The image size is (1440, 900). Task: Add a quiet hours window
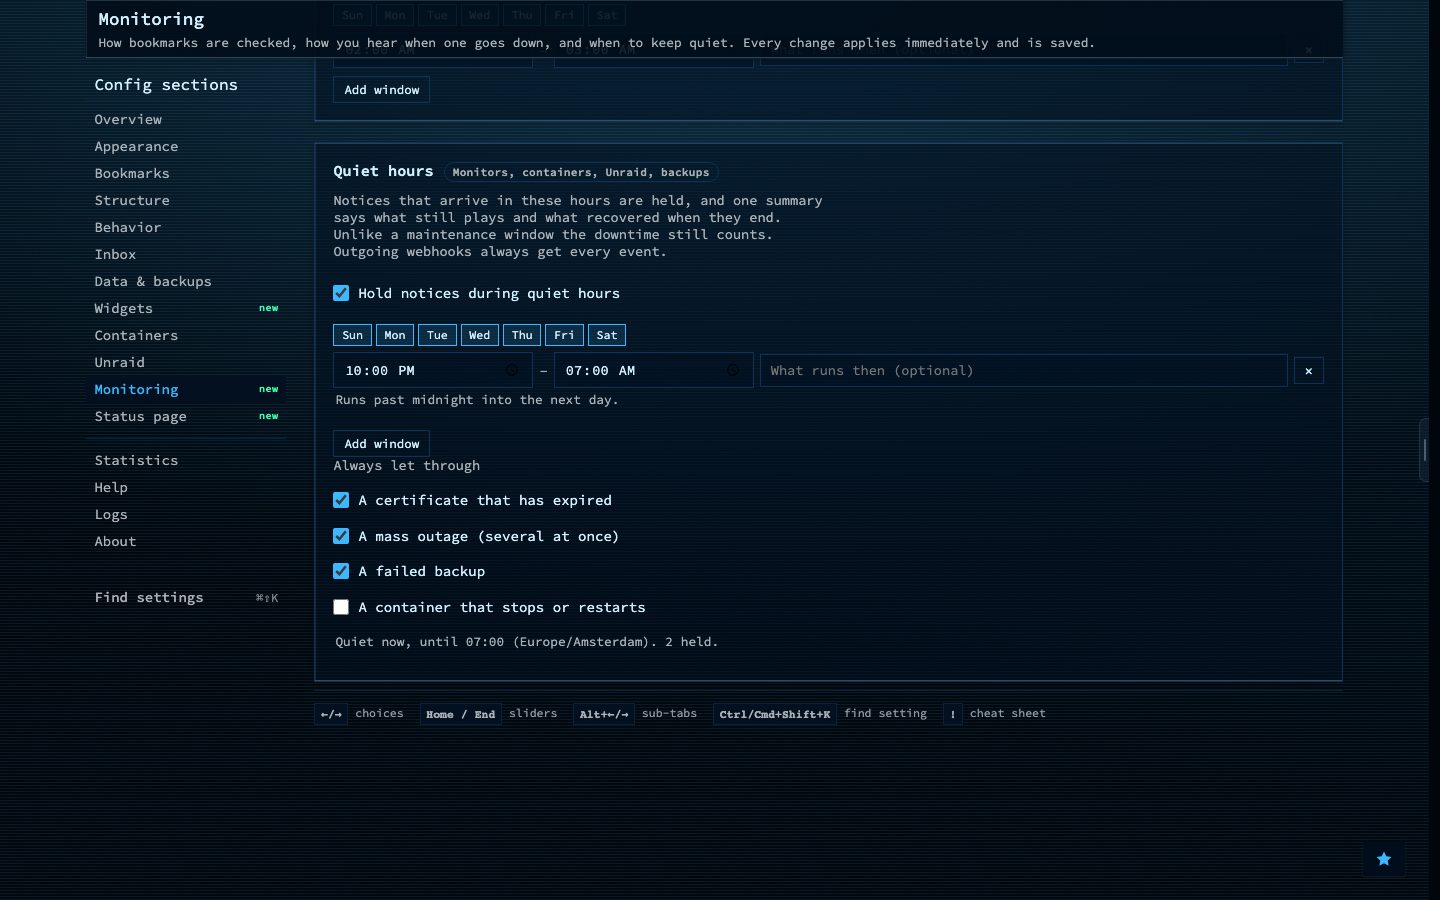[x=381, y=443]
